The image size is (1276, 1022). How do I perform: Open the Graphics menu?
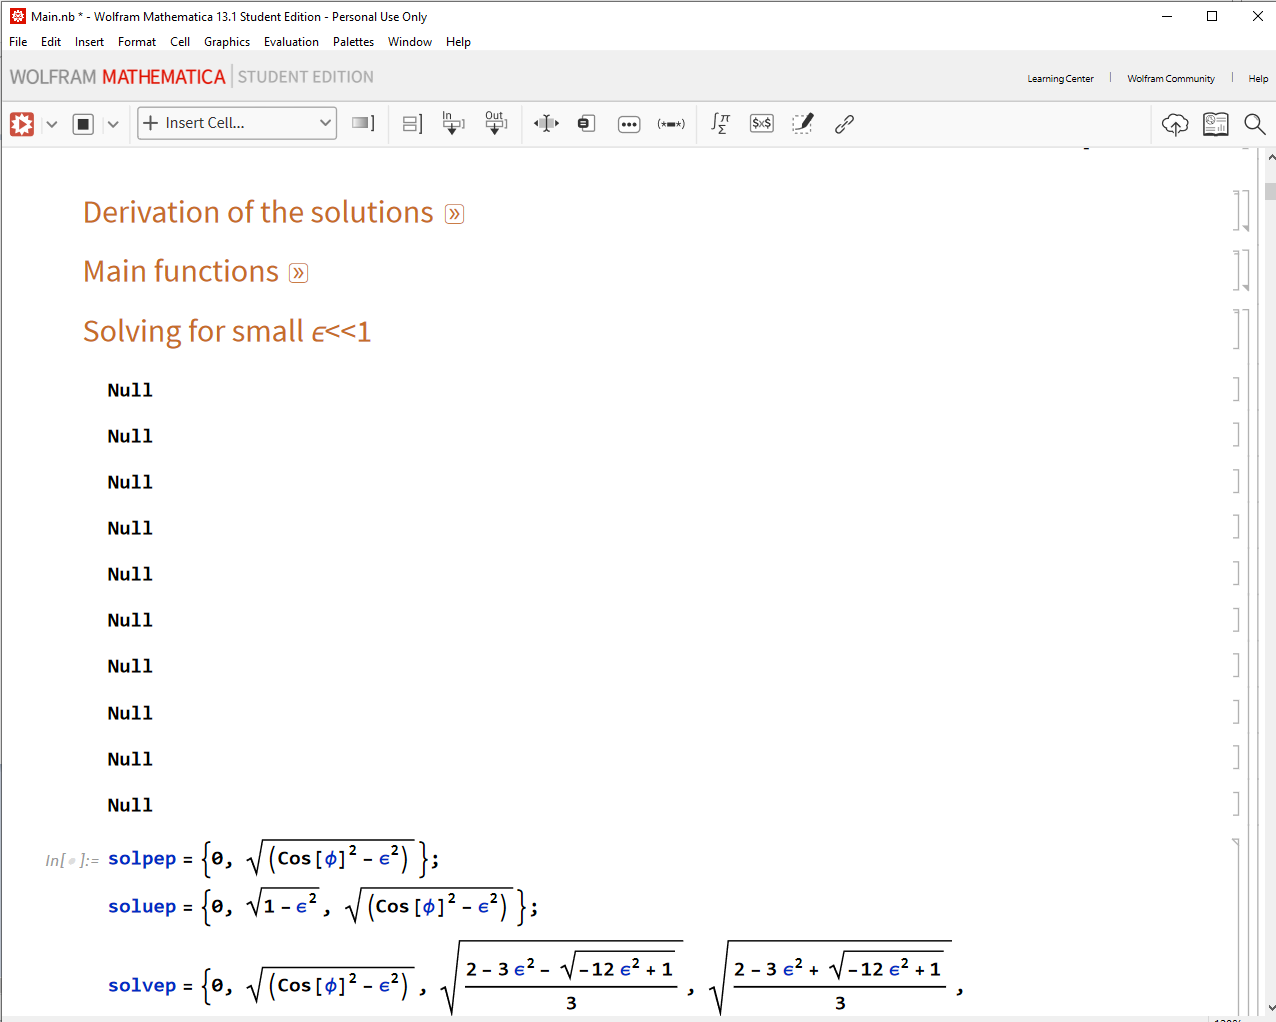(227, 42)
